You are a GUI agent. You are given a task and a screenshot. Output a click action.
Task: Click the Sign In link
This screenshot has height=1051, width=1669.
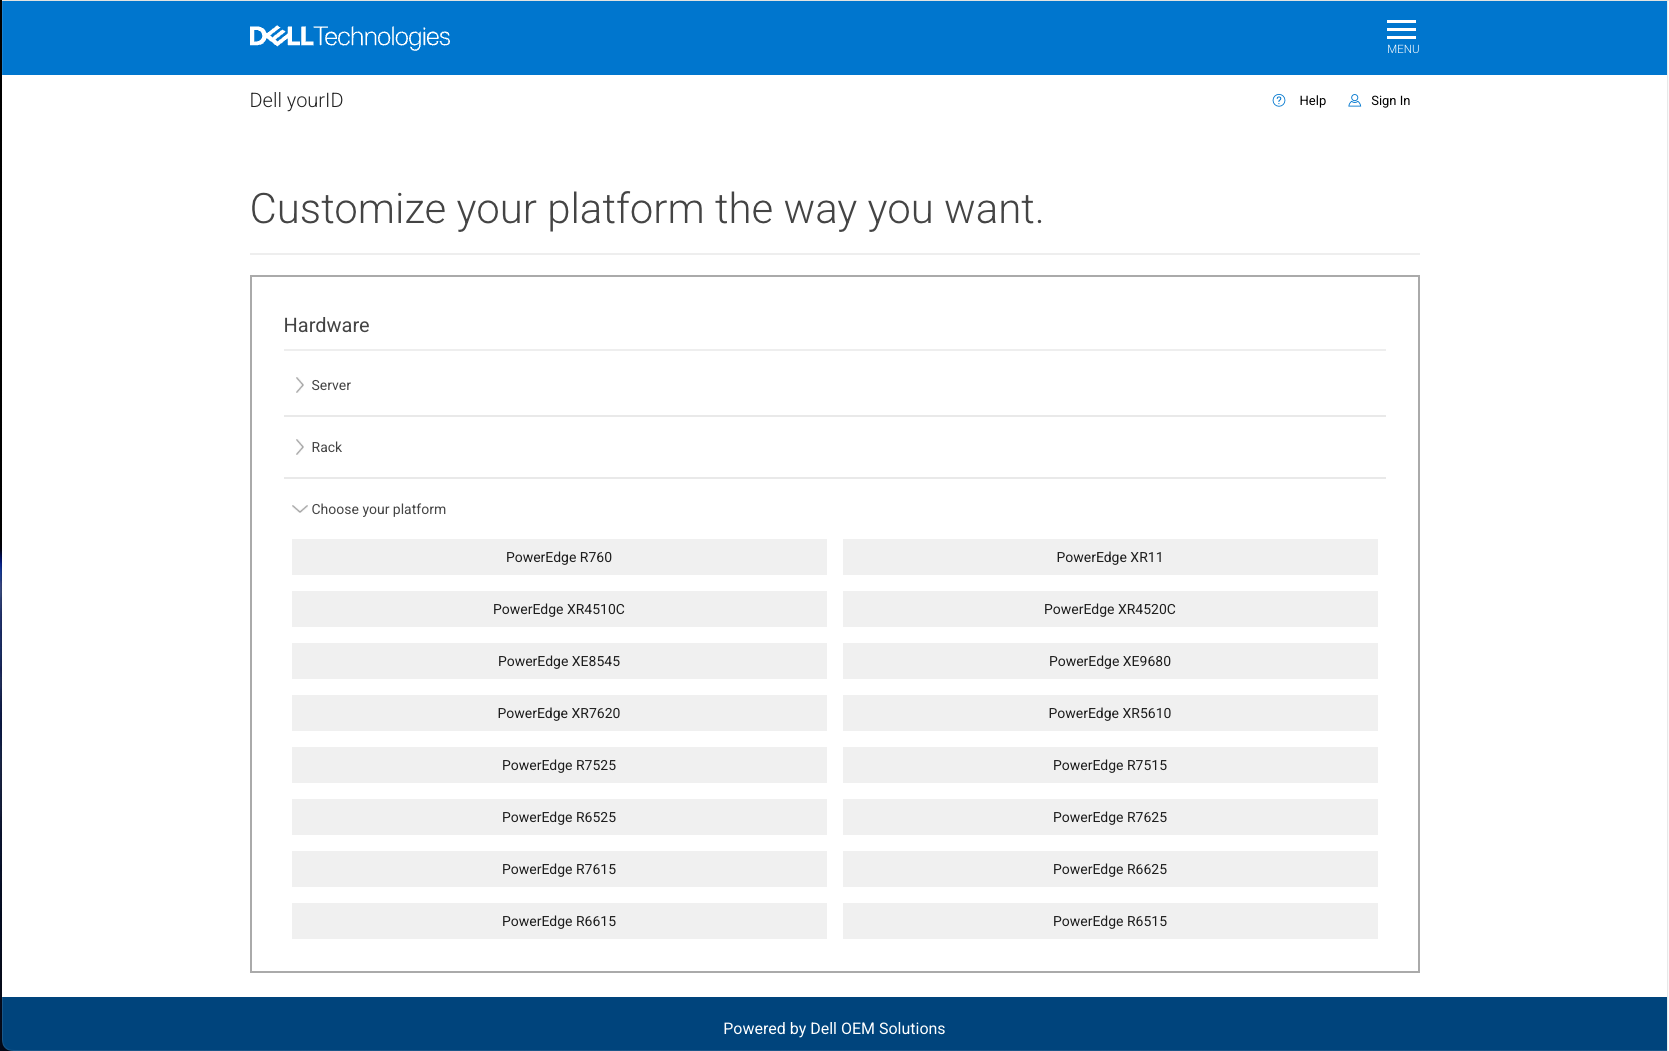pyautogui.click(x=1390, y=101)
